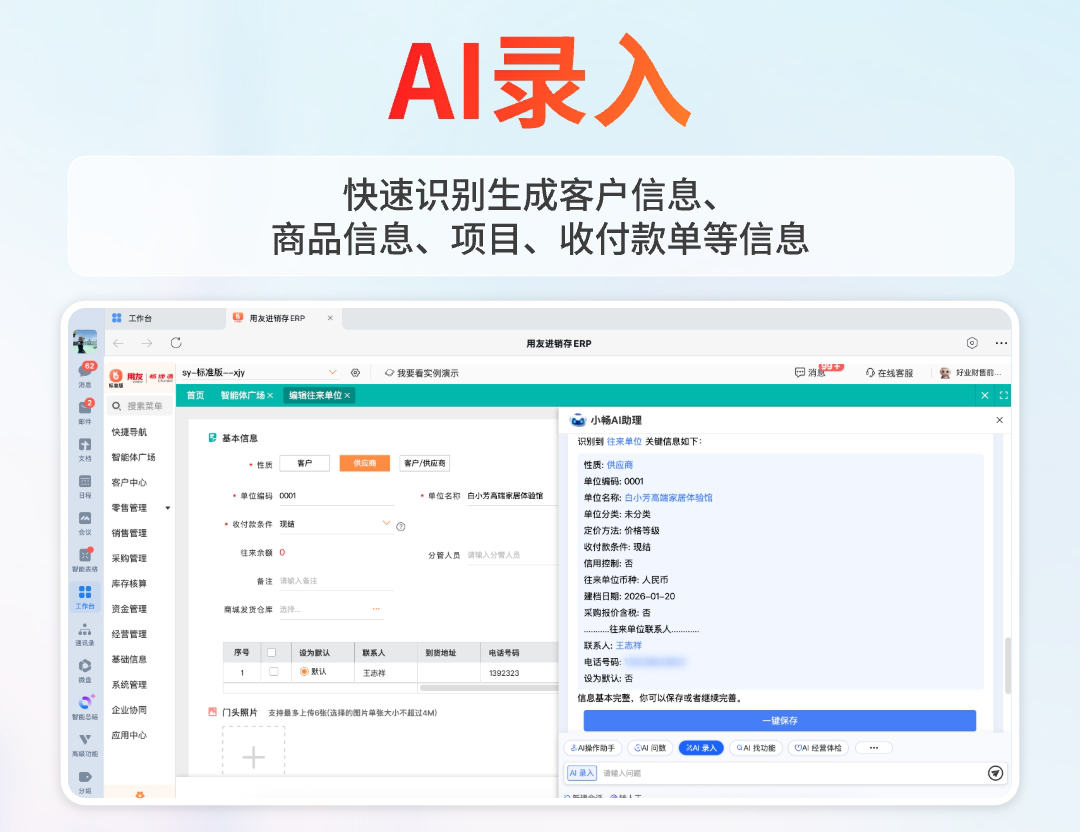Click settings gear beside account set name
Viewport: 1080px width, 832px height.
click(x=355, y=372)
